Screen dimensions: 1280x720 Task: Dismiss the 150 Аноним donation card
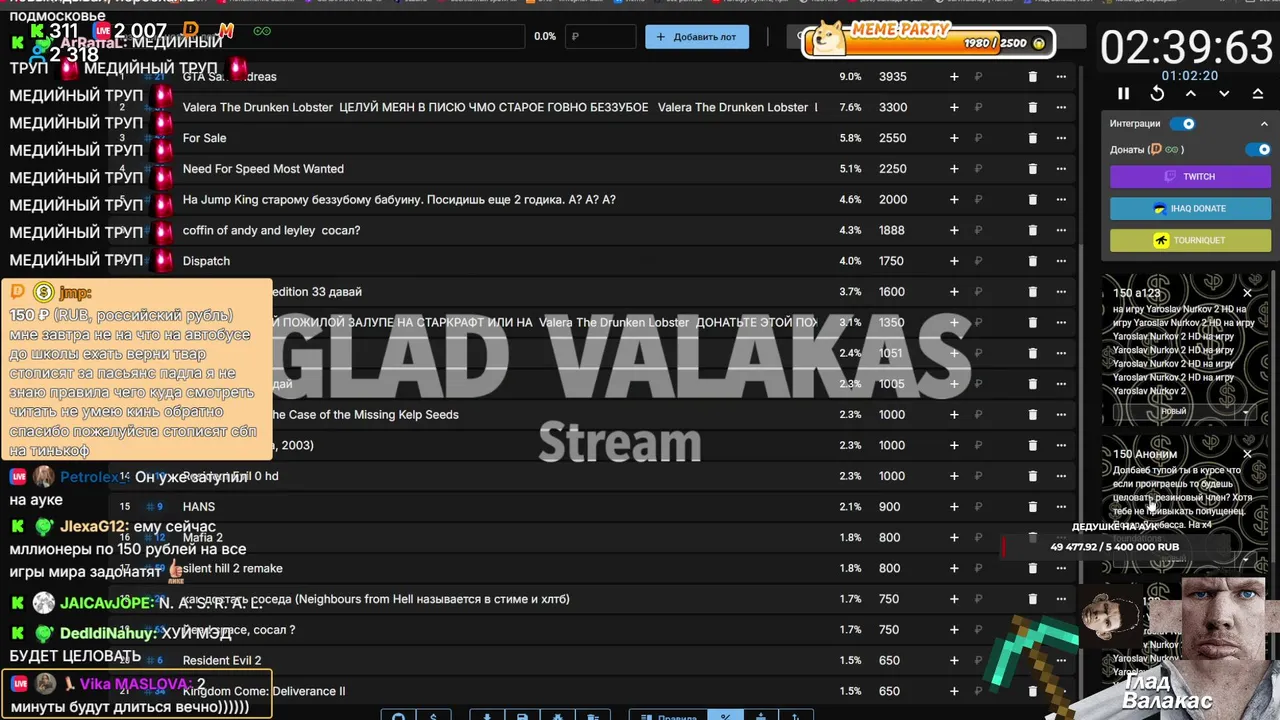pyautogui.click(x=1247, y=454)
